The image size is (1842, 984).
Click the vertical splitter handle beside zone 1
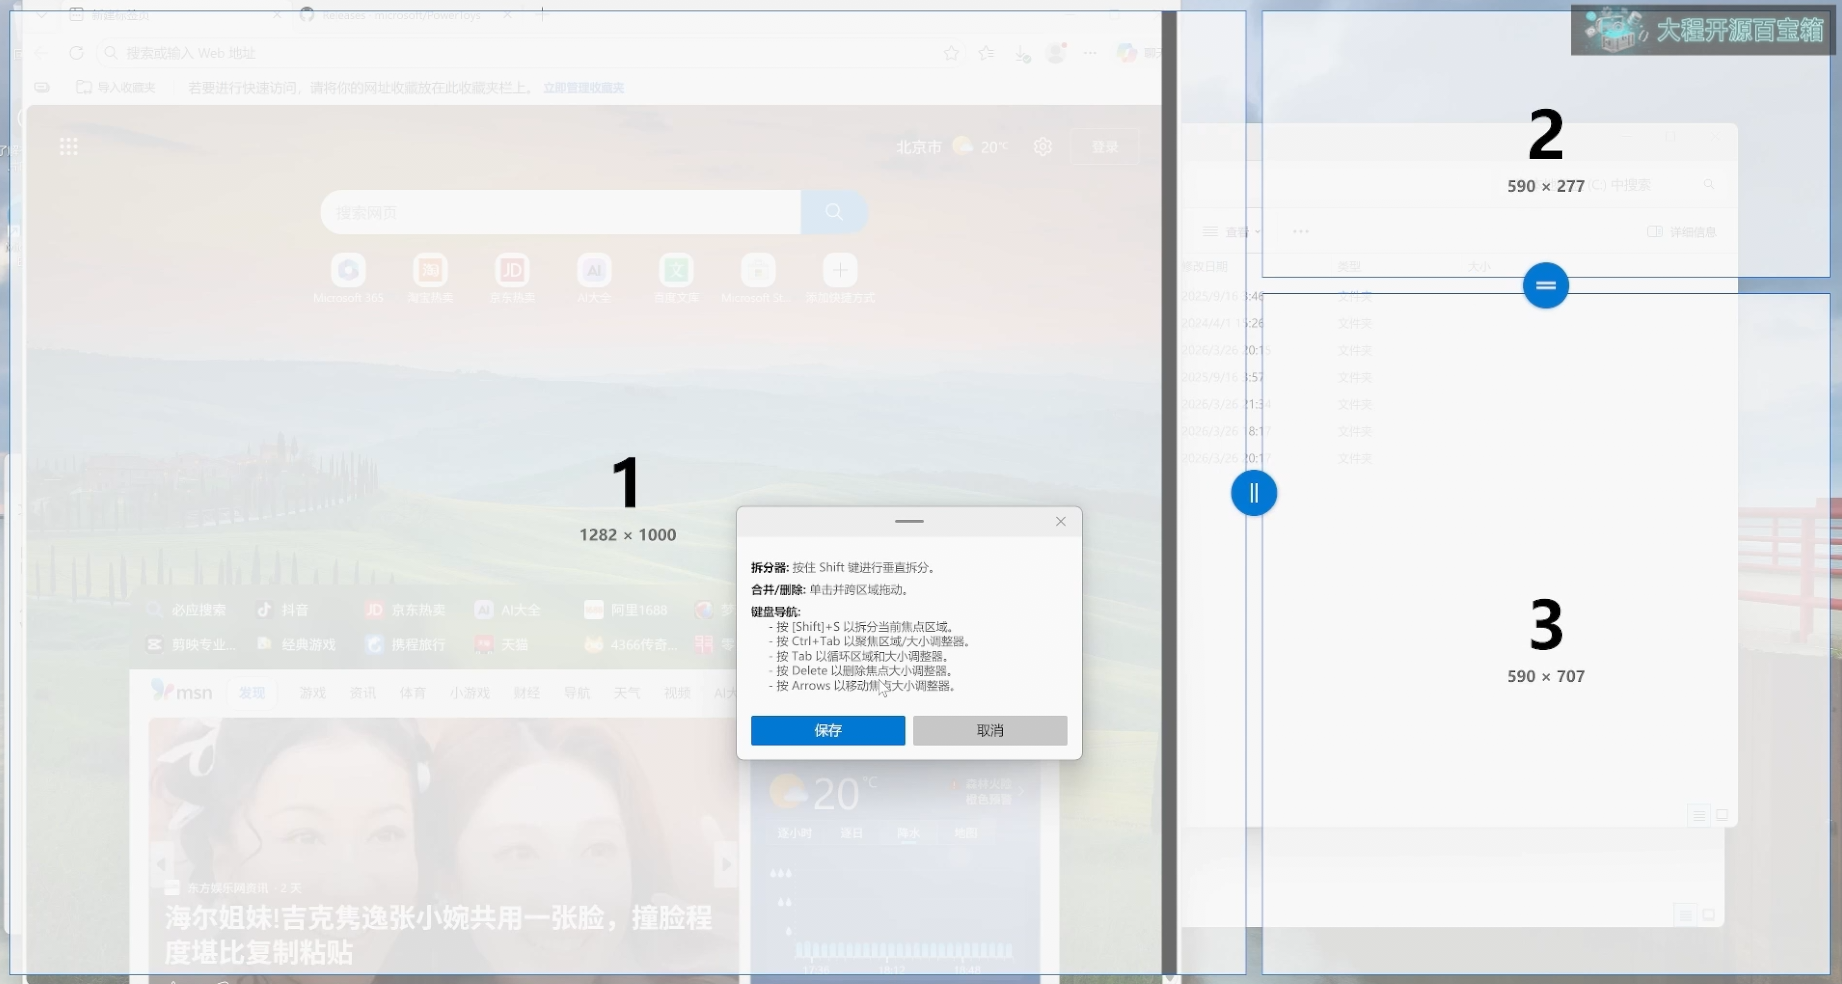(x=1253, y=493)
